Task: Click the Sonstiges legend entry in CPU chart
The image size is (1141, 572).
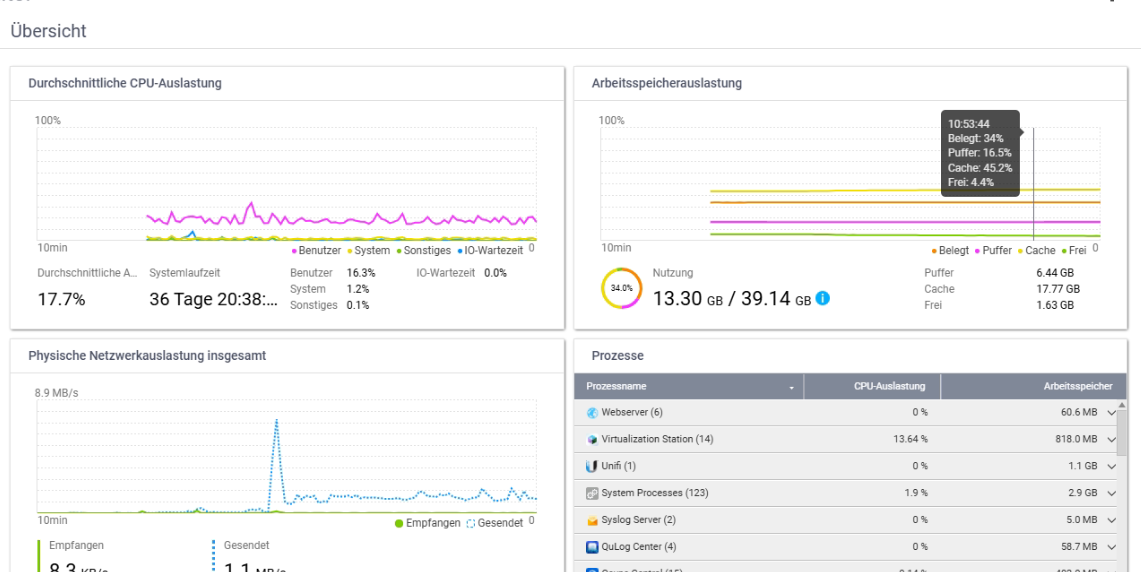Action: pyautogui.click(x=424, y=250)
